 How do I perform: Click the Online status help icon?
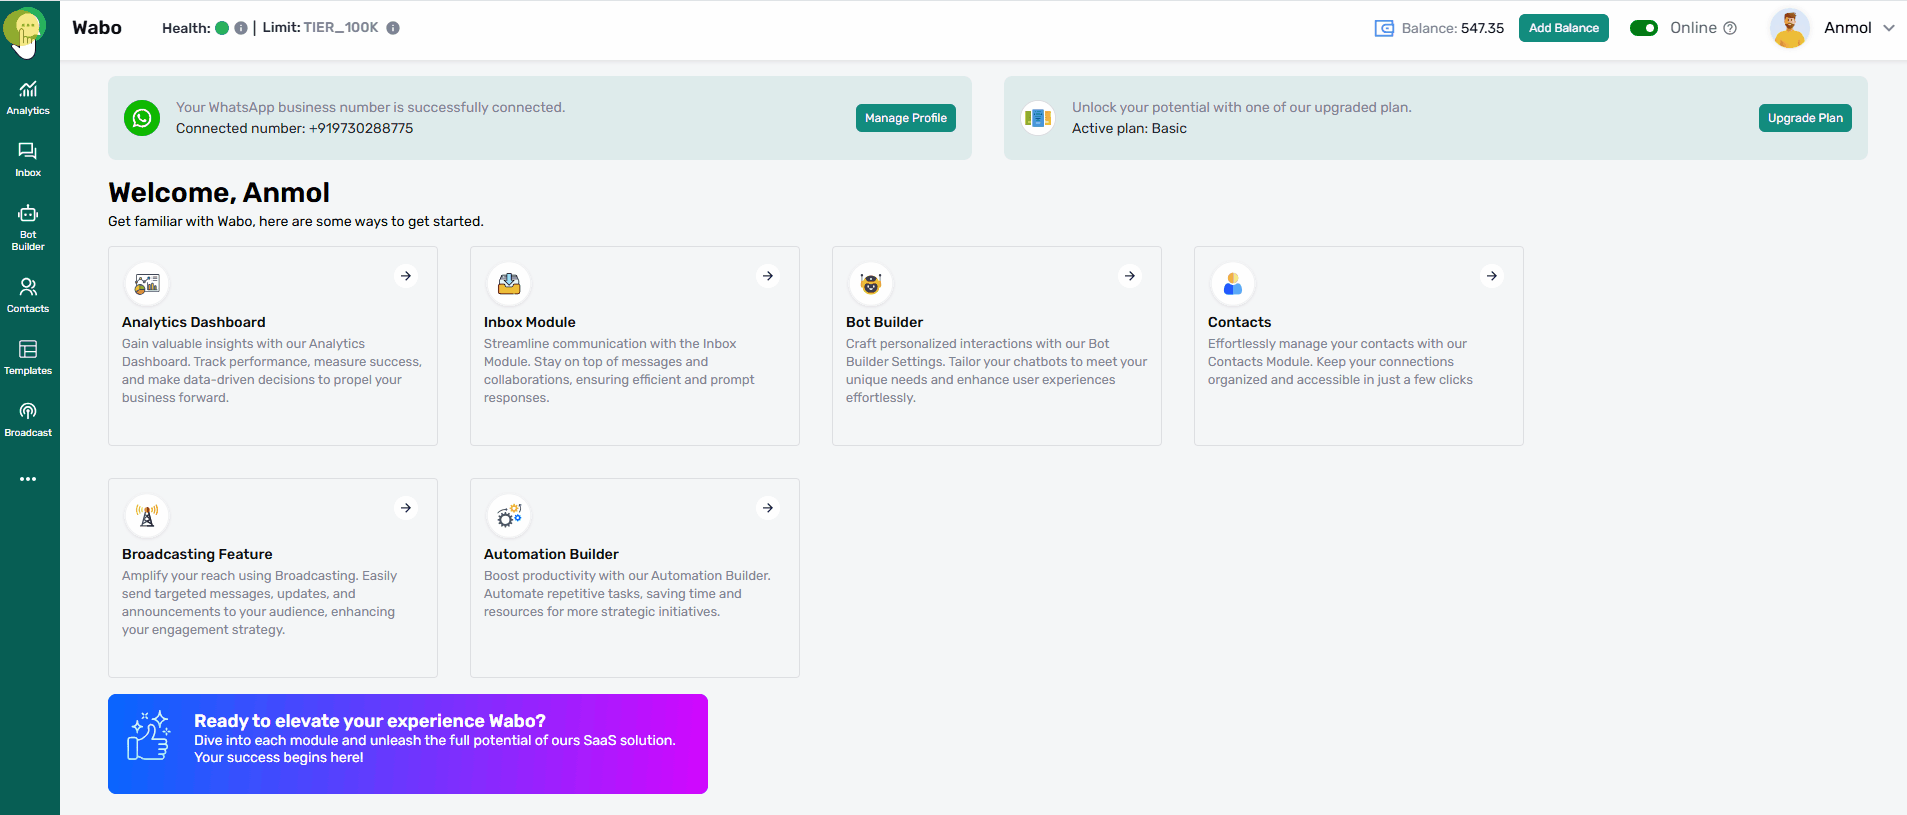(1730, 28)
